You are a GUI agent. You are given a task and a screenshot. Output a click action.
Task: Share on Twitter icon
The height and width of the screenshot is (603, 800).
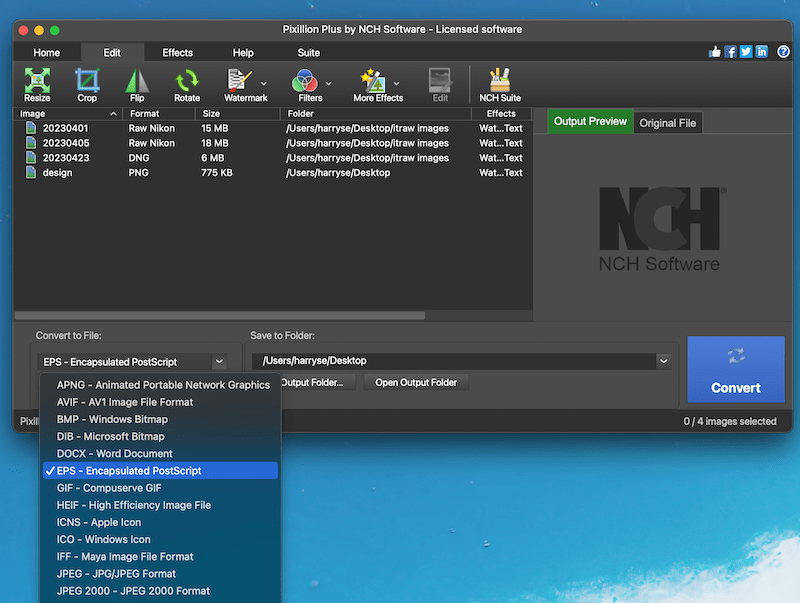[x=746, y=52]
